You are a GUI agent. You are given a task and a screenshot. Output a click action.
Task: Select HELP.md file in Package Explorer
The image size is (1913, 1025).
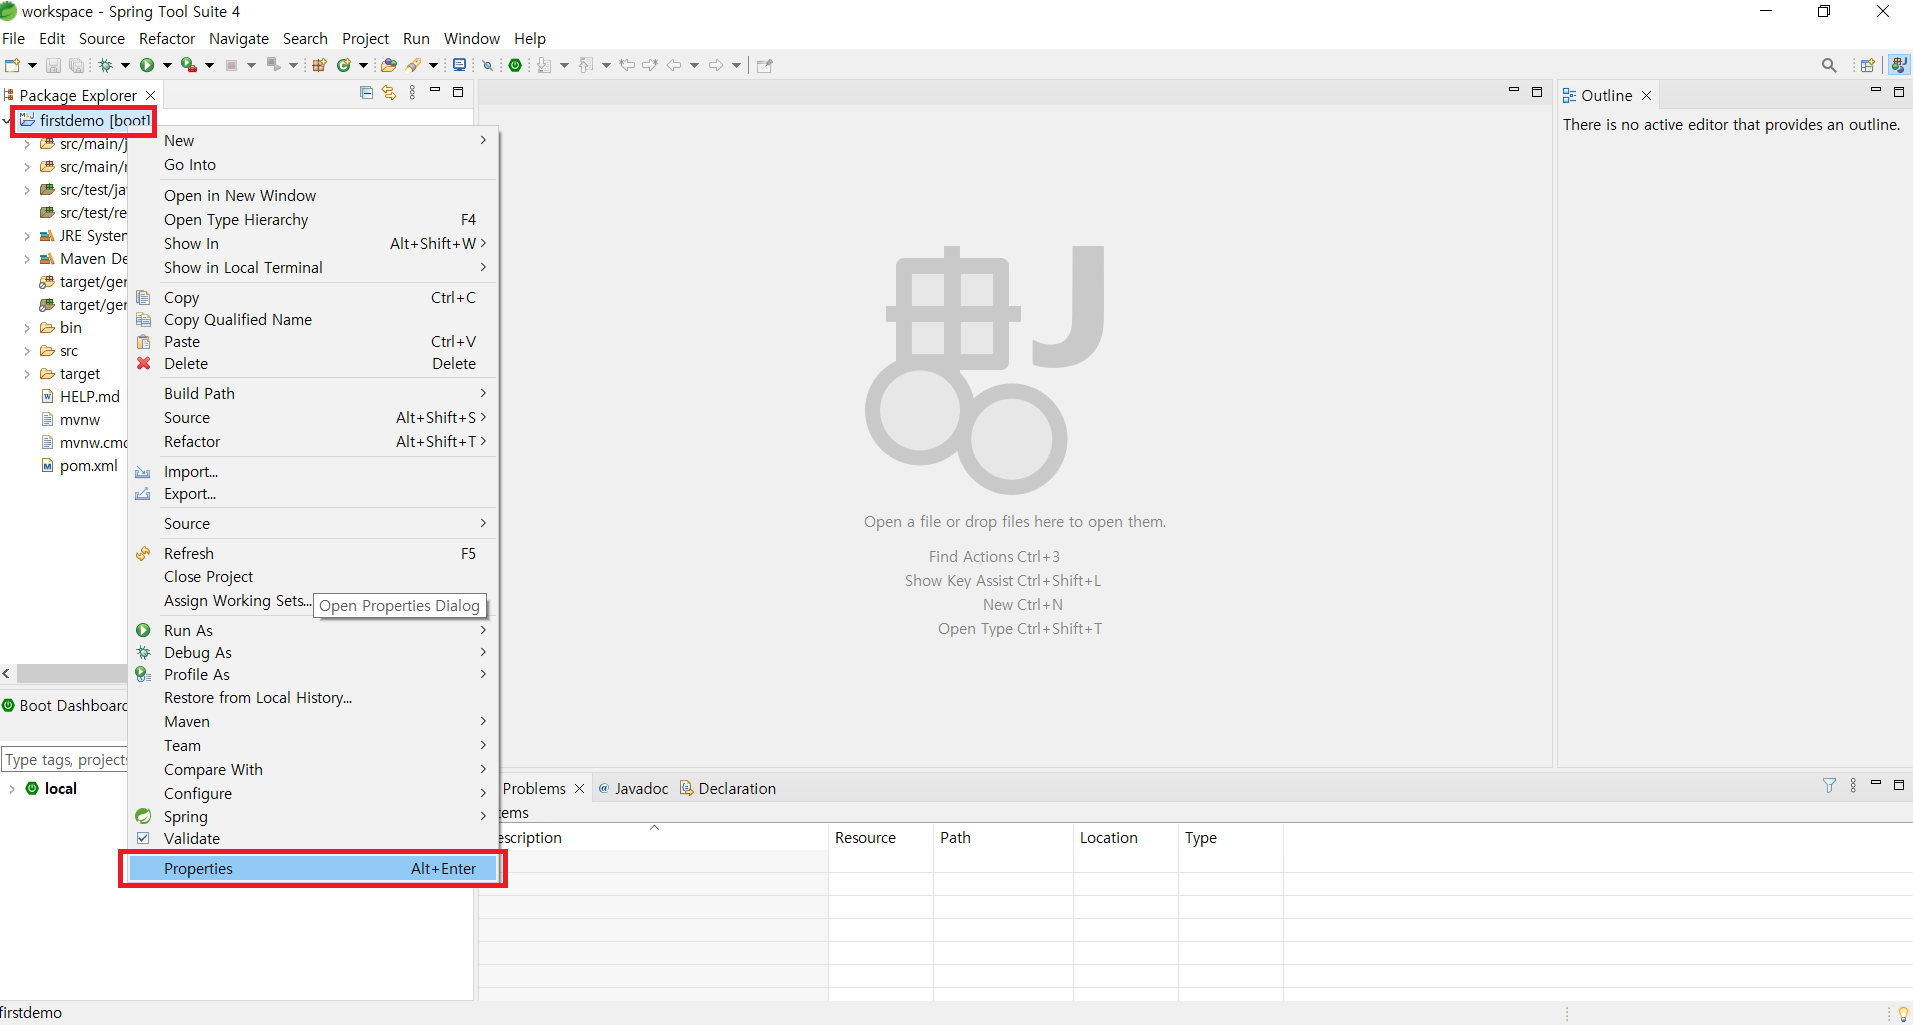tap(80, 396)
